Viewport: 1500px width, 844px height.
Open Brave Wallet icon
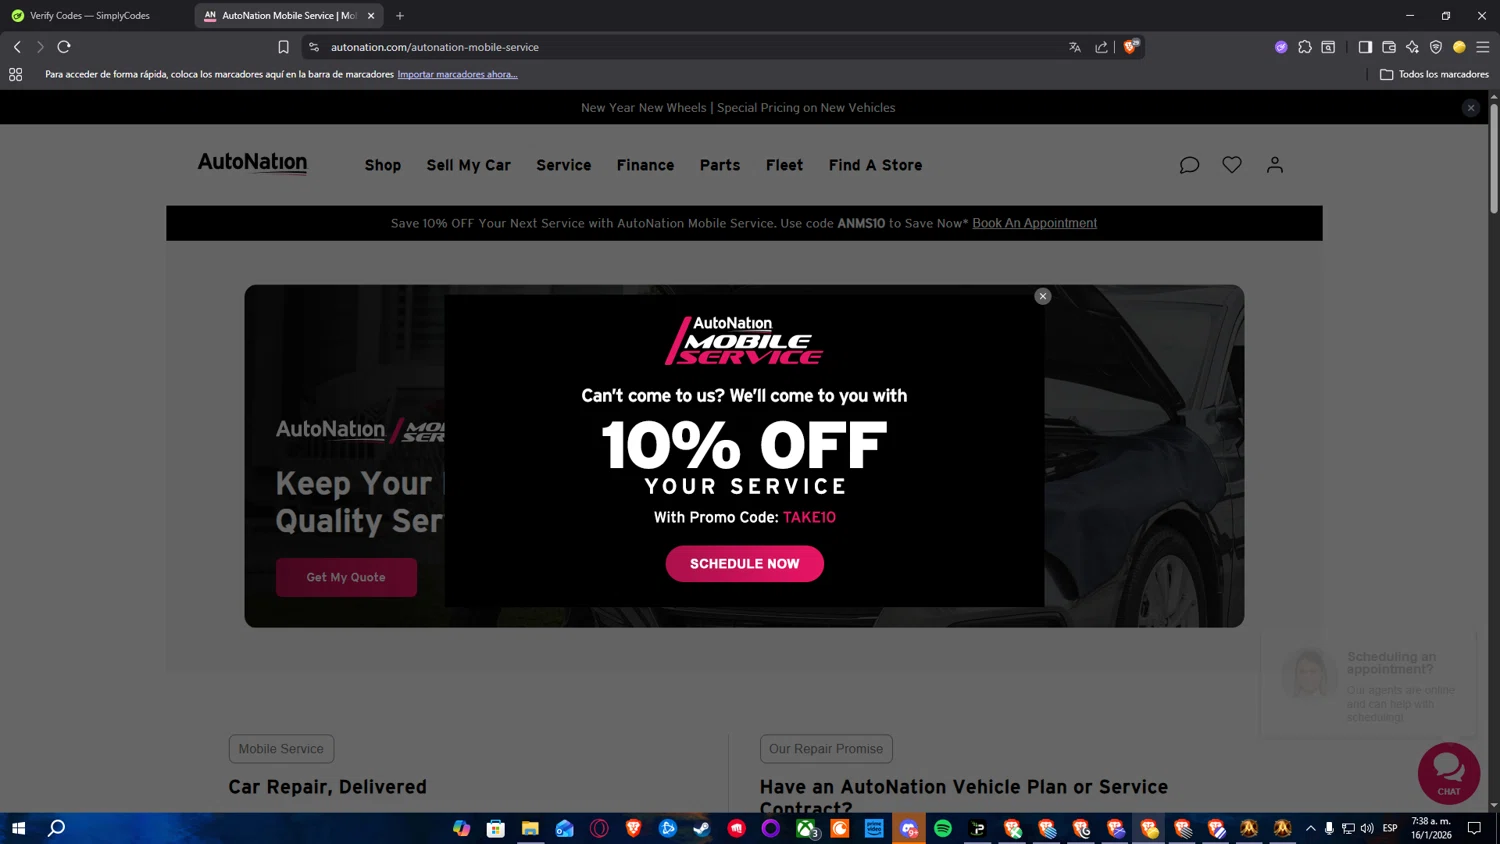click(1389, 47)
